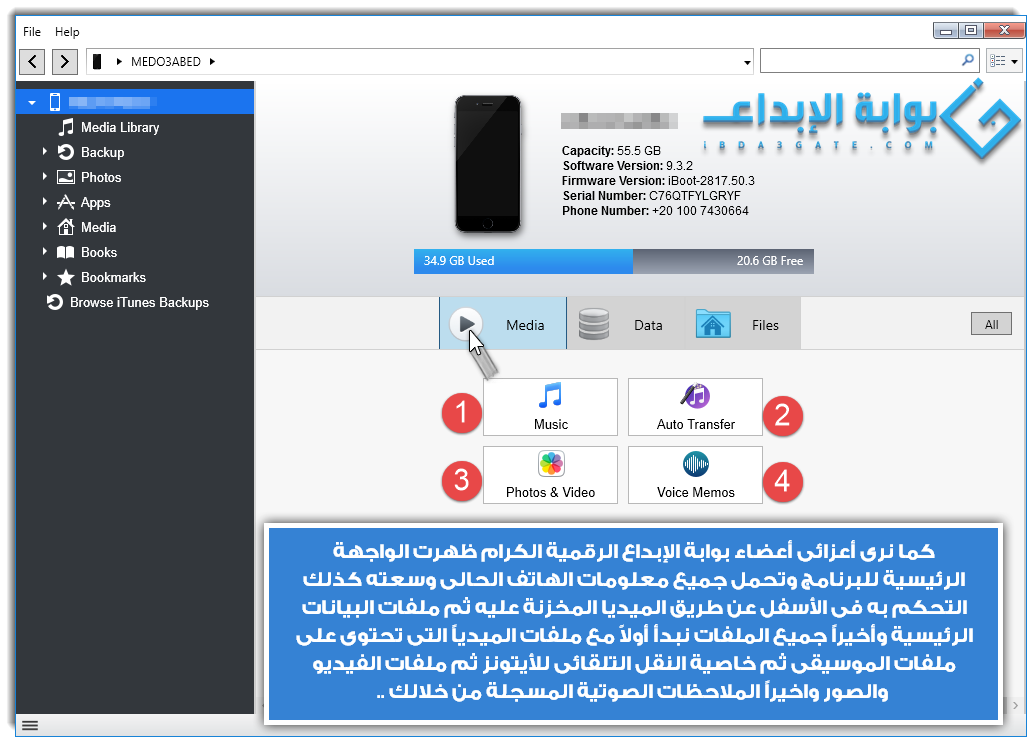Open the Music tile
1027x737 pixels.
550,407
